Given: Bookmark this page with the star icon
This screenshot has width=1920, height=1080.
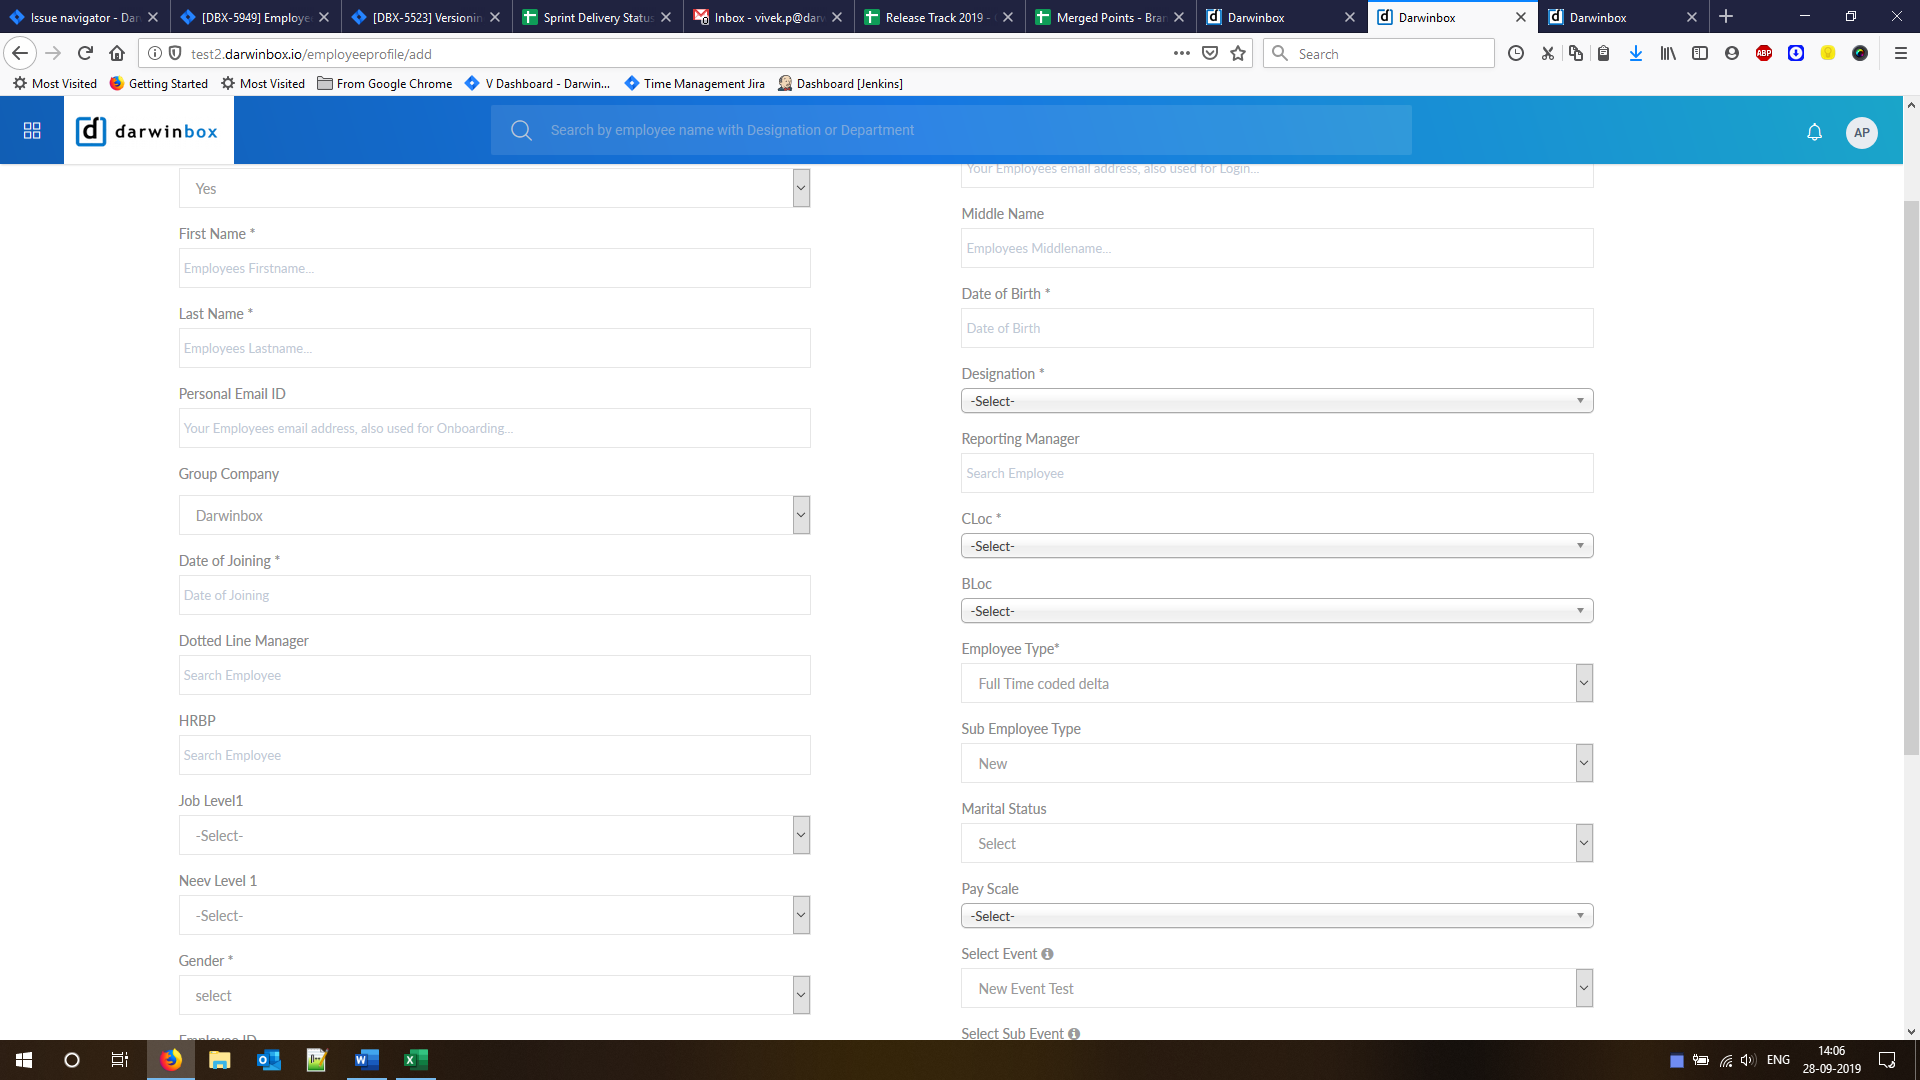Looking at the screenshot, I should (1238, 54).
